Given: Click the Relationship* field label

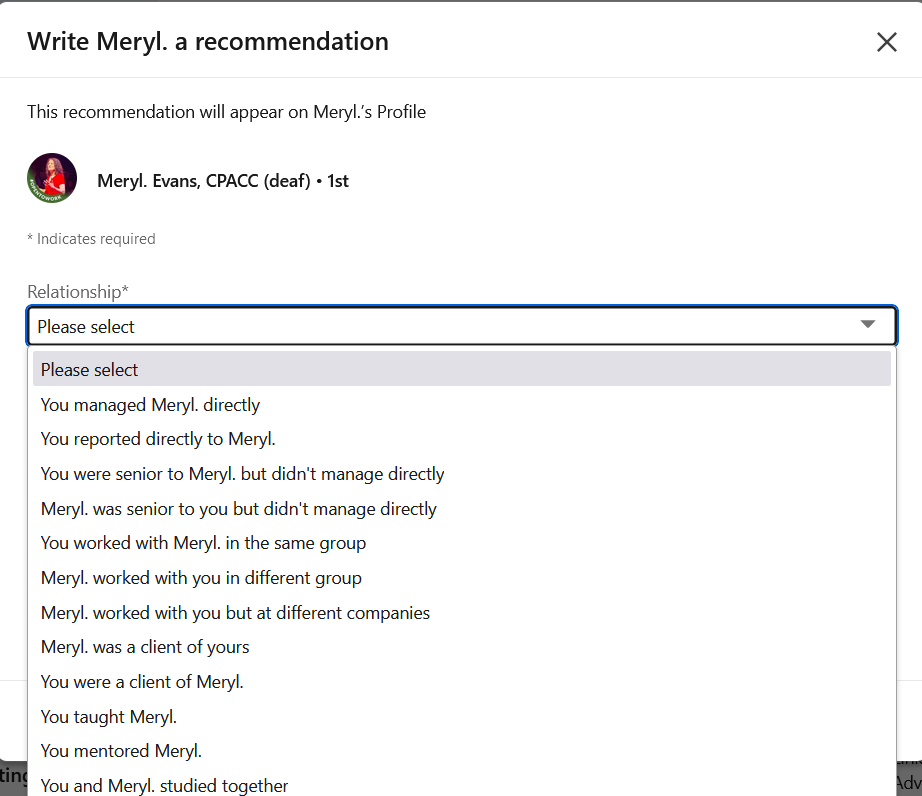Looking at the screenshot, I should [x=78, y=291].
